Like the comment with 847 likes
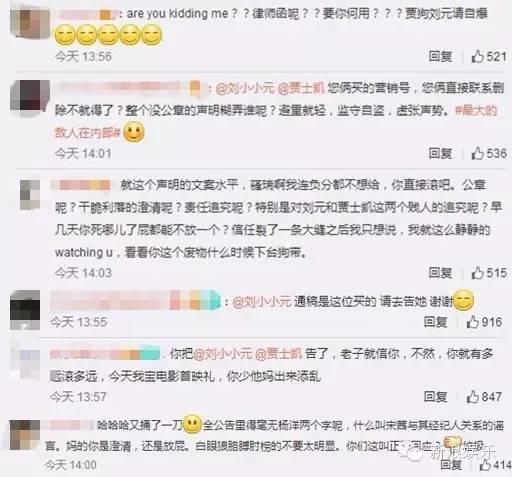512x477 pixels. (x=473, y=397)
